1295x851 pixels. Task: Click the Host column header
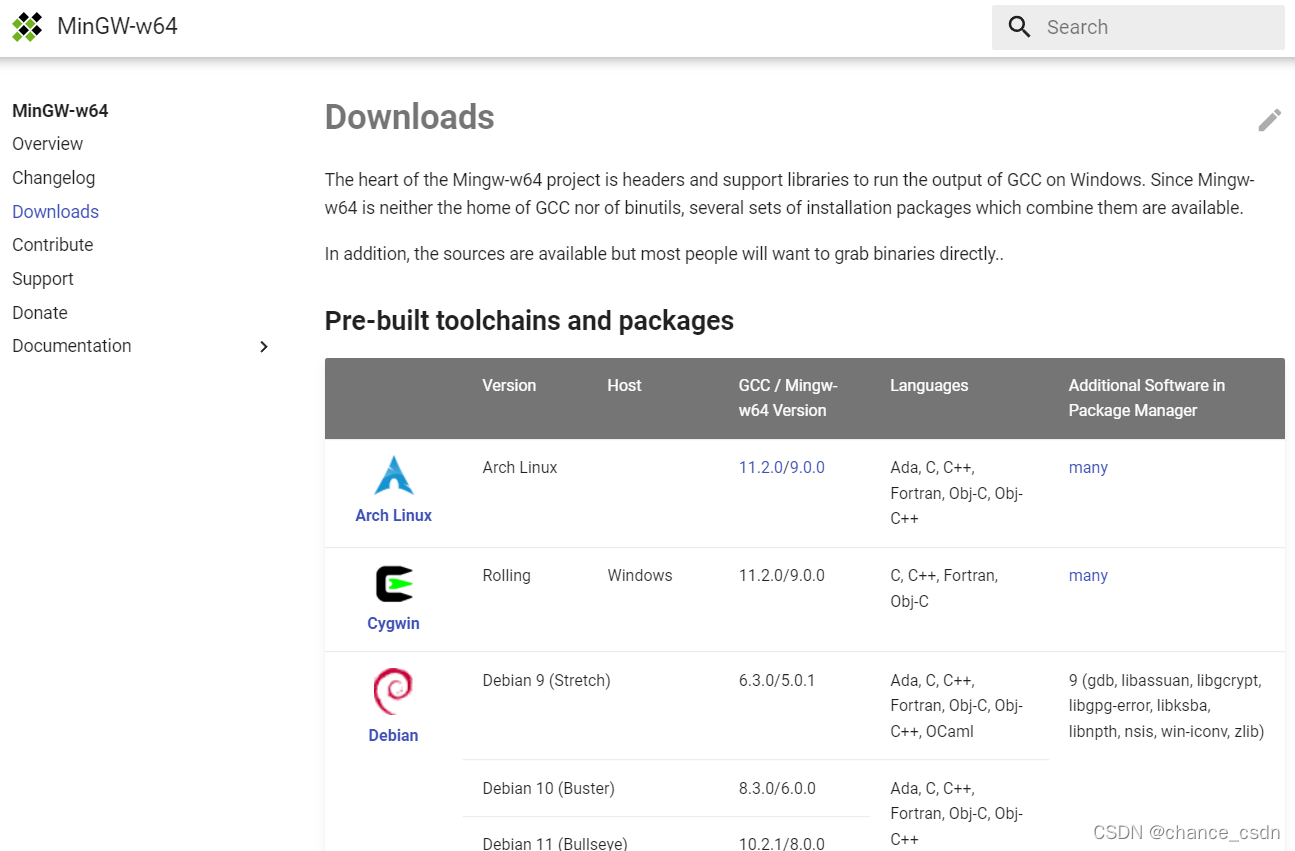[x=624, y=386]
